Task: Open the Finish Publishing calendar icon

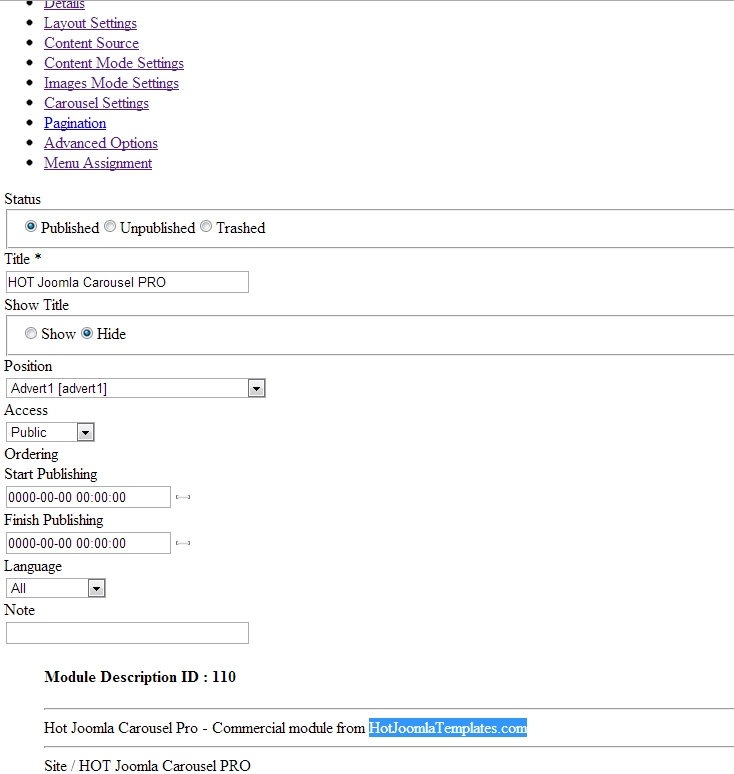Action: (x=183, y=543)
